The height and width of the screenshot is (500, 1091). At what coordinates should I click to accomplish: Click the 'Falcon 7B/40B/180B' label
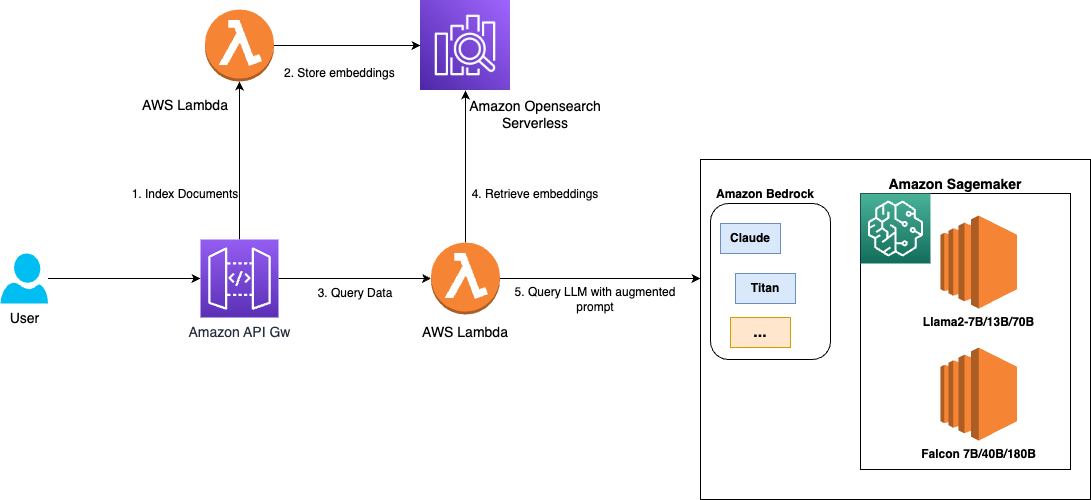(978, 454)
